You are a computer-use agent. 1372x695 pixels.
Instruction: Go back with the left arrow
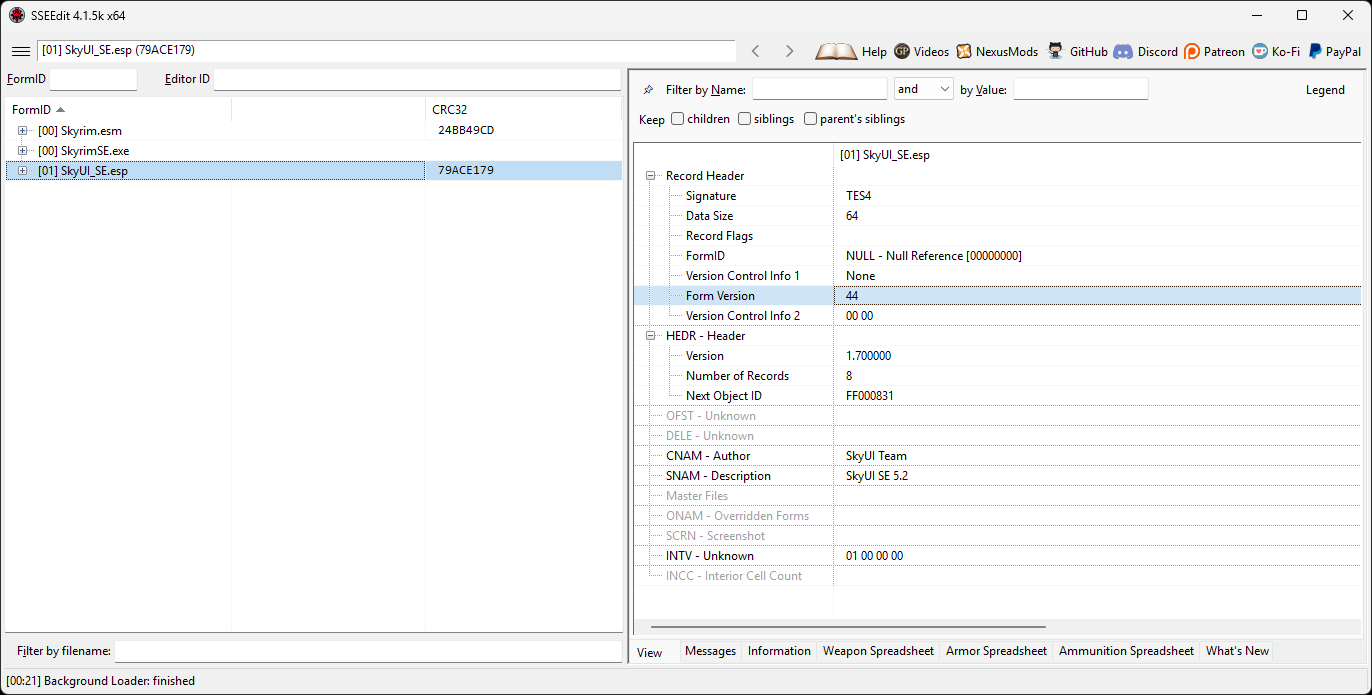tap(756, 51)
